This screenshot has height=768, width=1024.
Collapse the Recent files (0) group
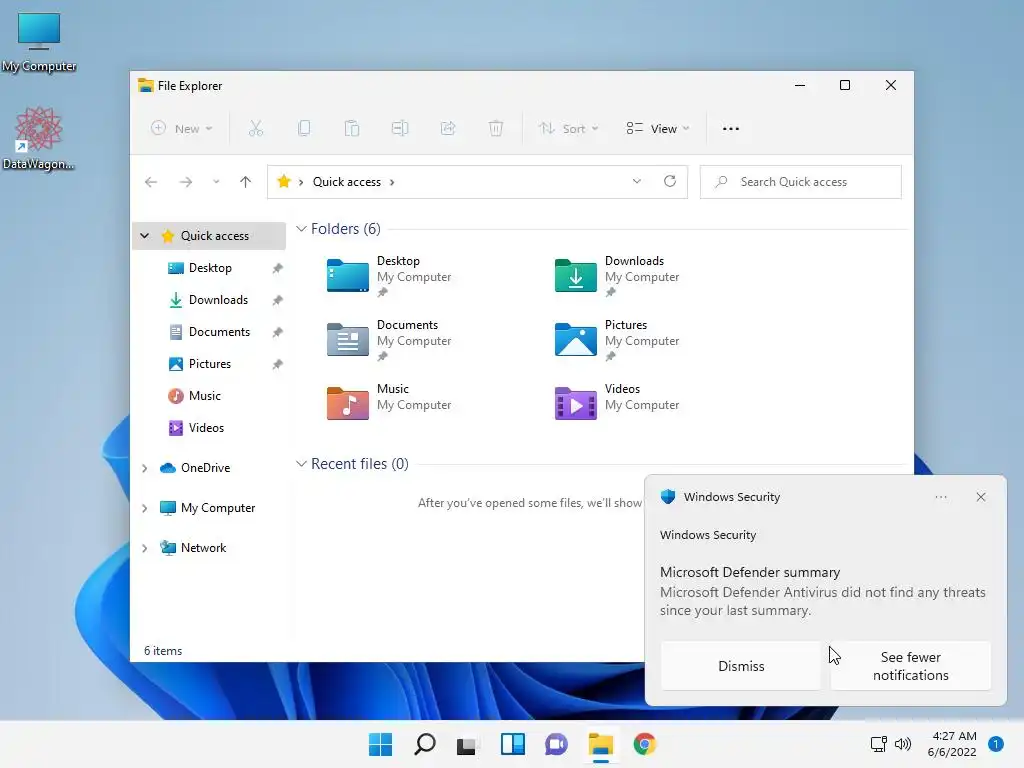[x=301, y=464]
